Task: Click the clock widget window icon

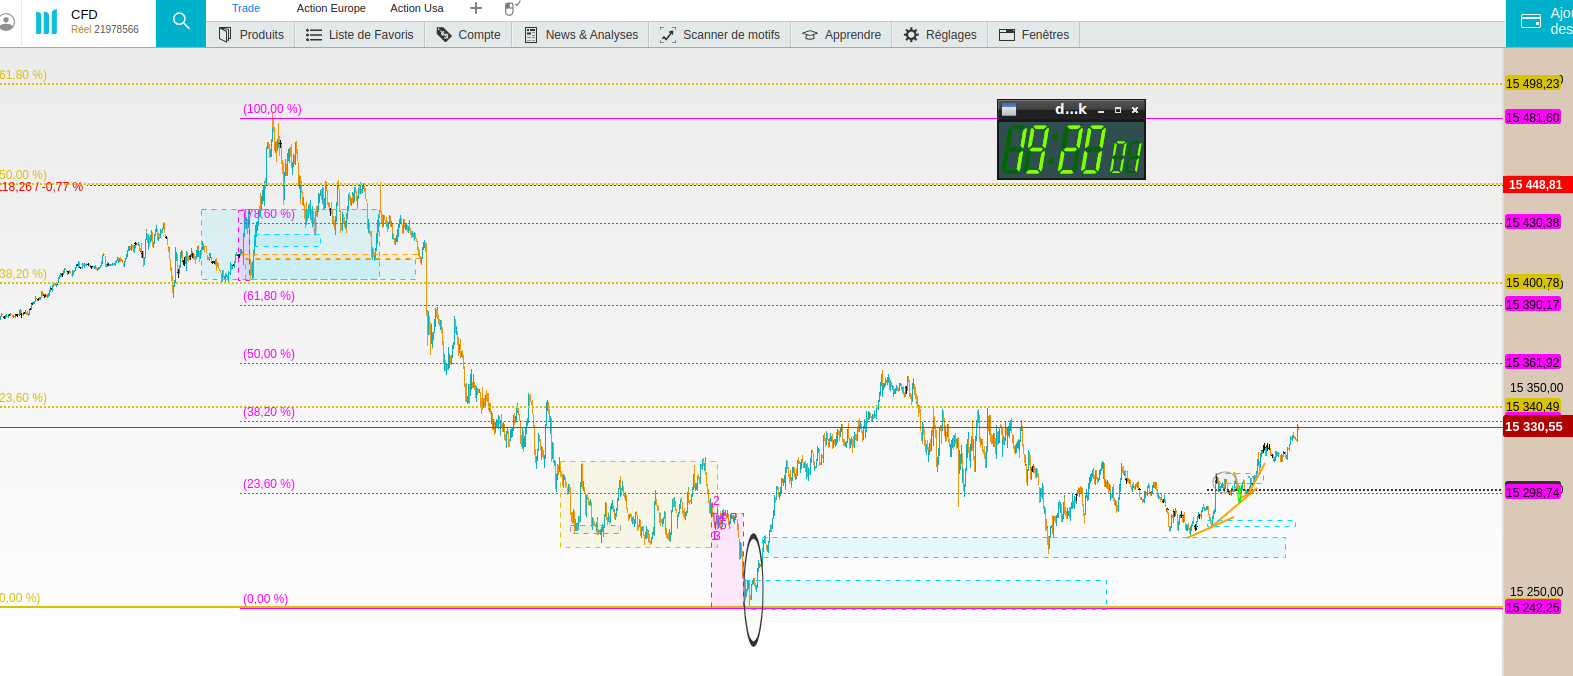Action: [1009, 110]
